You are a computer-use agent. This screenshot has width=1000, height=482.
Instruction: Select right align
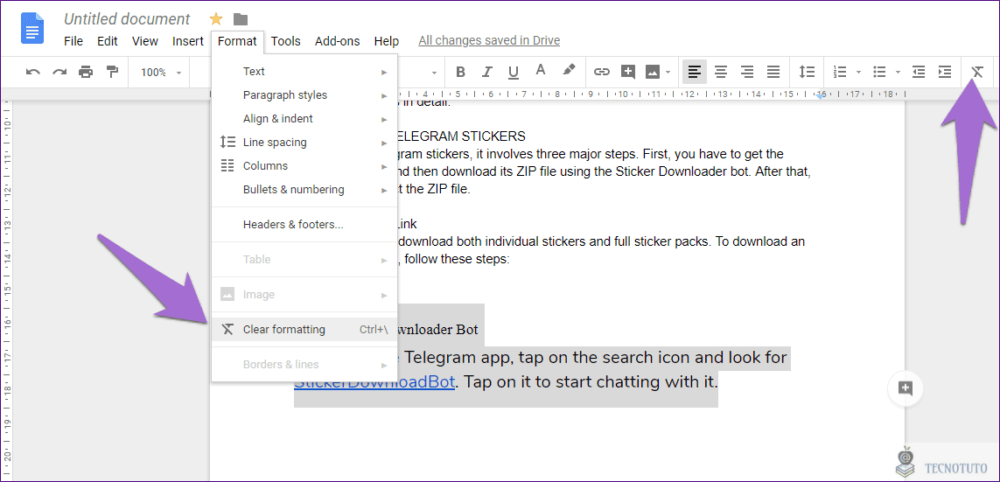pyautogui.click(x=747, y=72)
